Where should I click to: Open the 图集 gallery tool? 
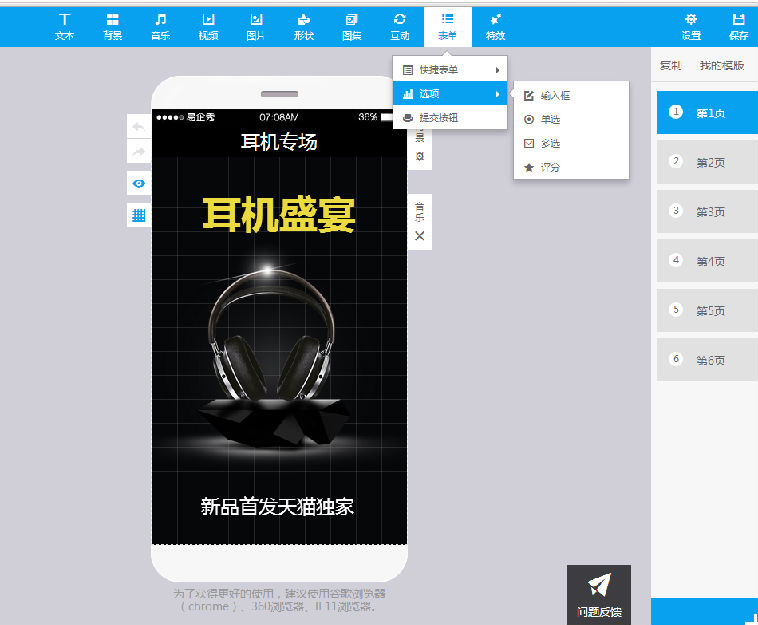pyautogui.click(x=351, y=27)
